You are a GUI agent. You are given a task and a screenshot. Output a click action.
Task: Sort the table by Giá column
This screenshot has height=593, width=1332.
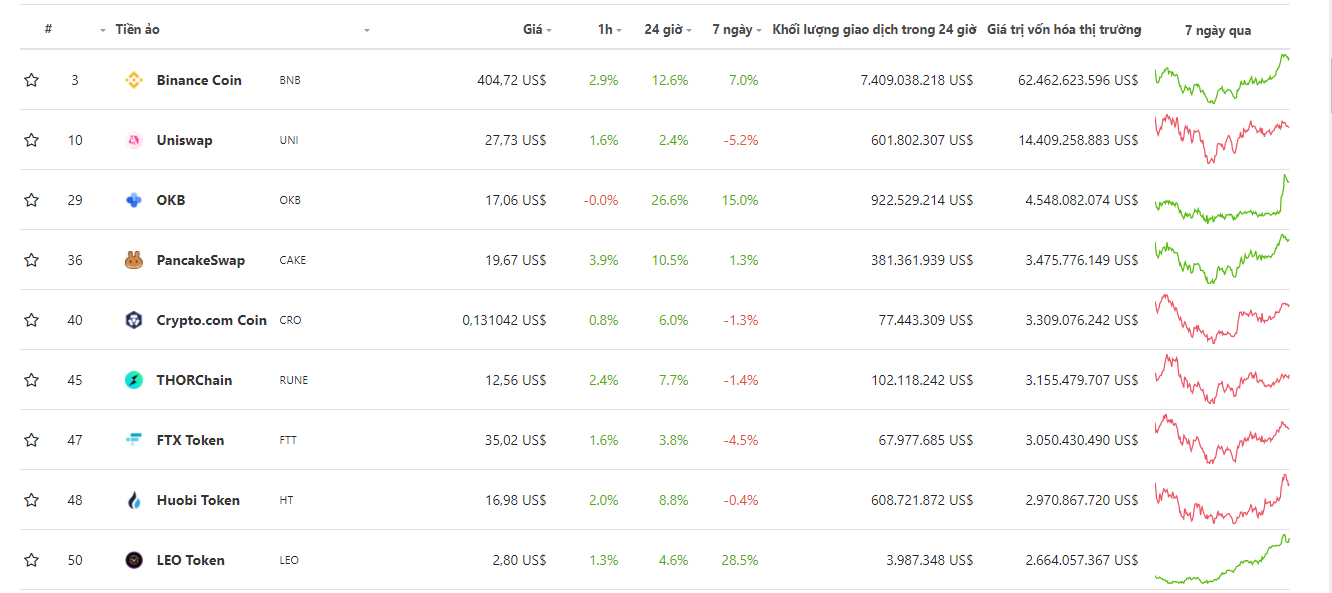click(x=537, y=30)
